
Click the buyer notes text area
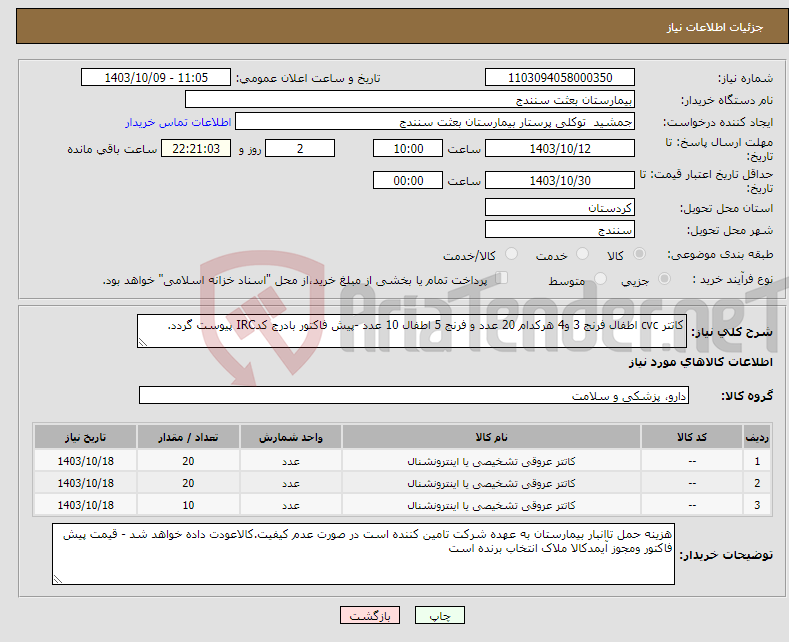[x=363, y=554]
